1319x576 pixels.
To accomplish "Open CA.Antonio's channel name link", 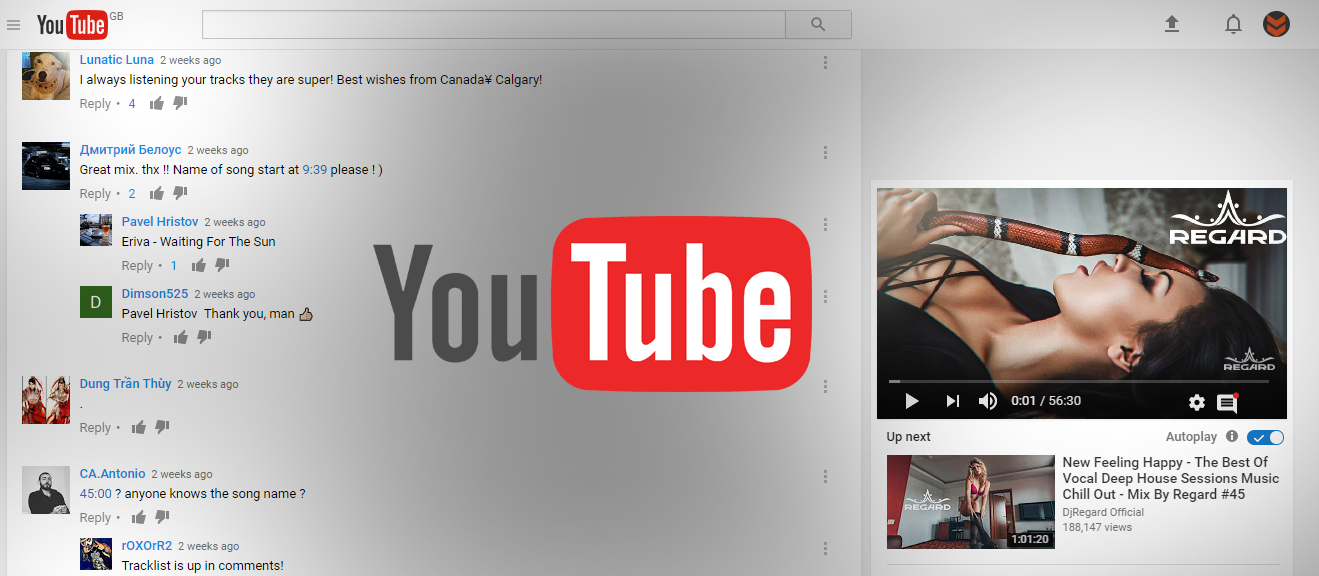I will click(112, 474).
